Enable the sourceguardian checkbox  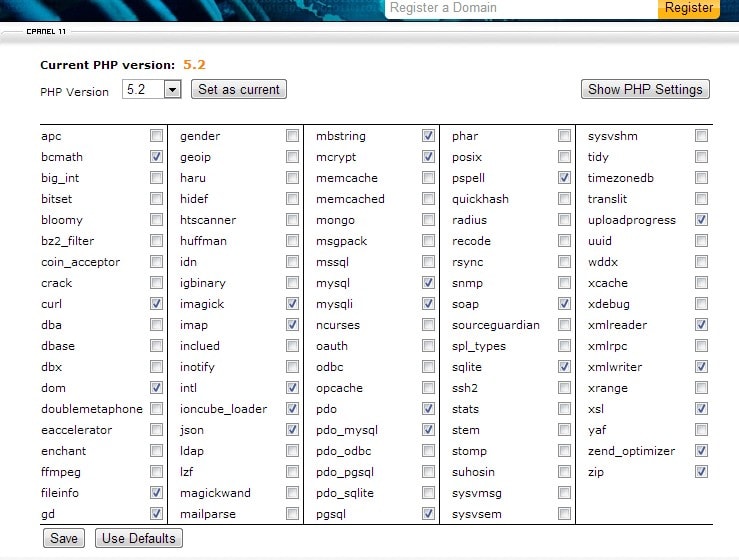pyautogui.click(x=565, y=325)
